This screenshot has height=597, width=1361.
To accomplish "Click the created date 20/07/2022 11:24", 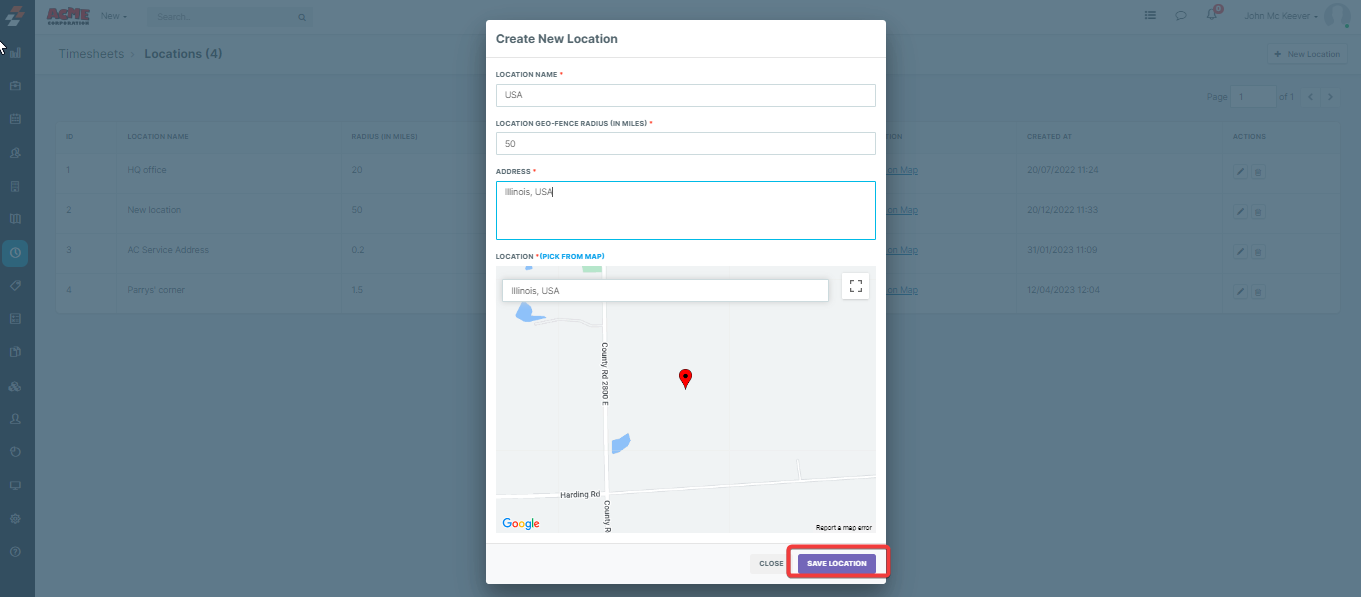I will [x=1063, y=170].
